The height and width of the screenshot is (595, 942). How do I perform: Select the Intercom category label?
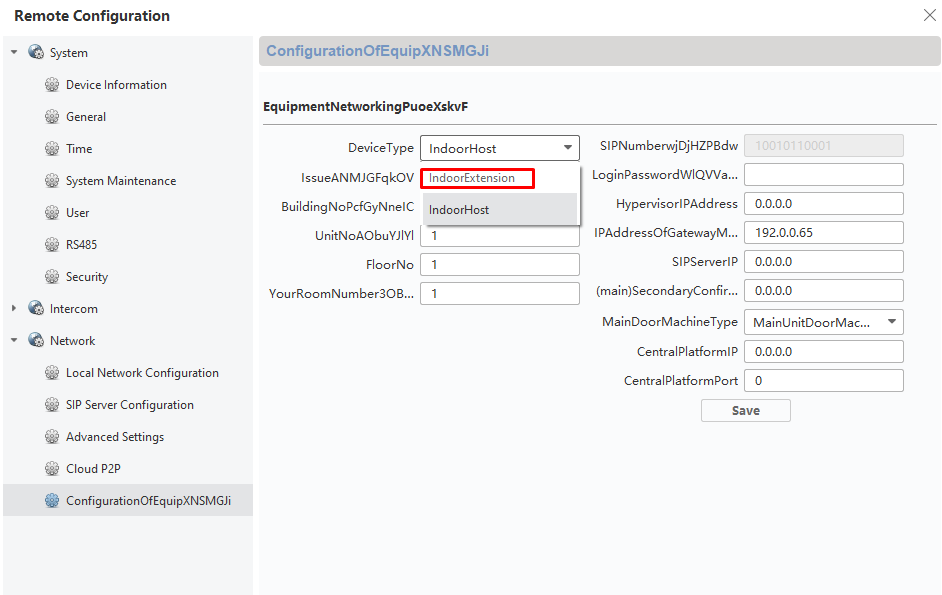pyautogui.click(x=73, y=308)
